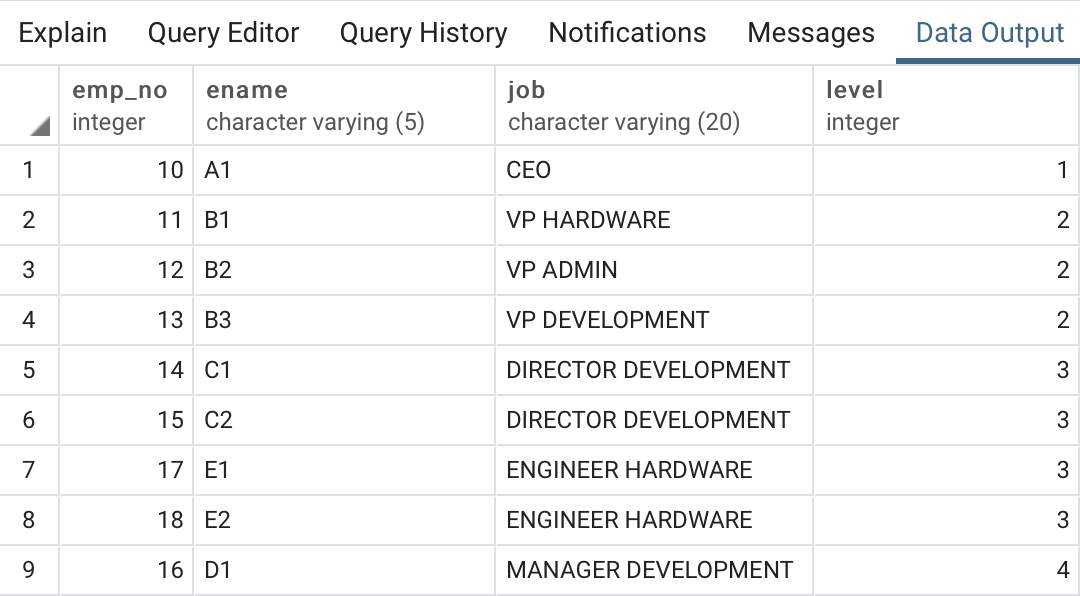Switch to the Messages tab
Image resolution: width=1080 pixels, height=596 pixels.
[x=811, y=33]
